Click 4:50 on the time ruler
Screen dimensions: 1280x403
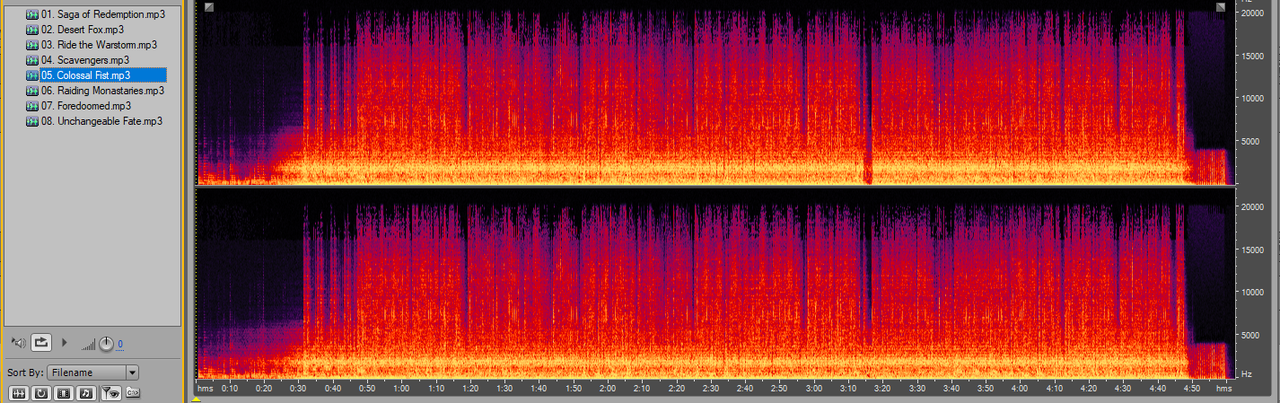(1190, 388)
